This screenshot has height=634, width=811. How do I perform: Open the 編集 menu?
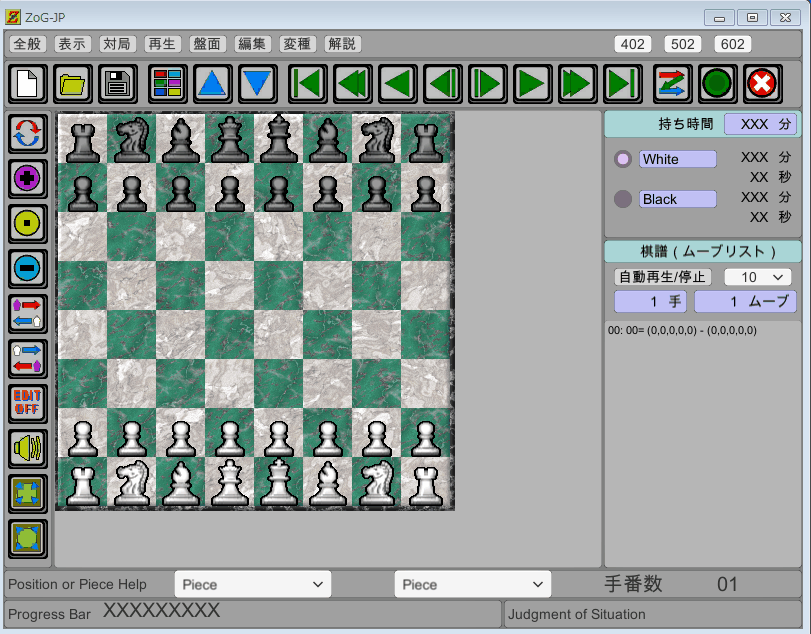252,44
